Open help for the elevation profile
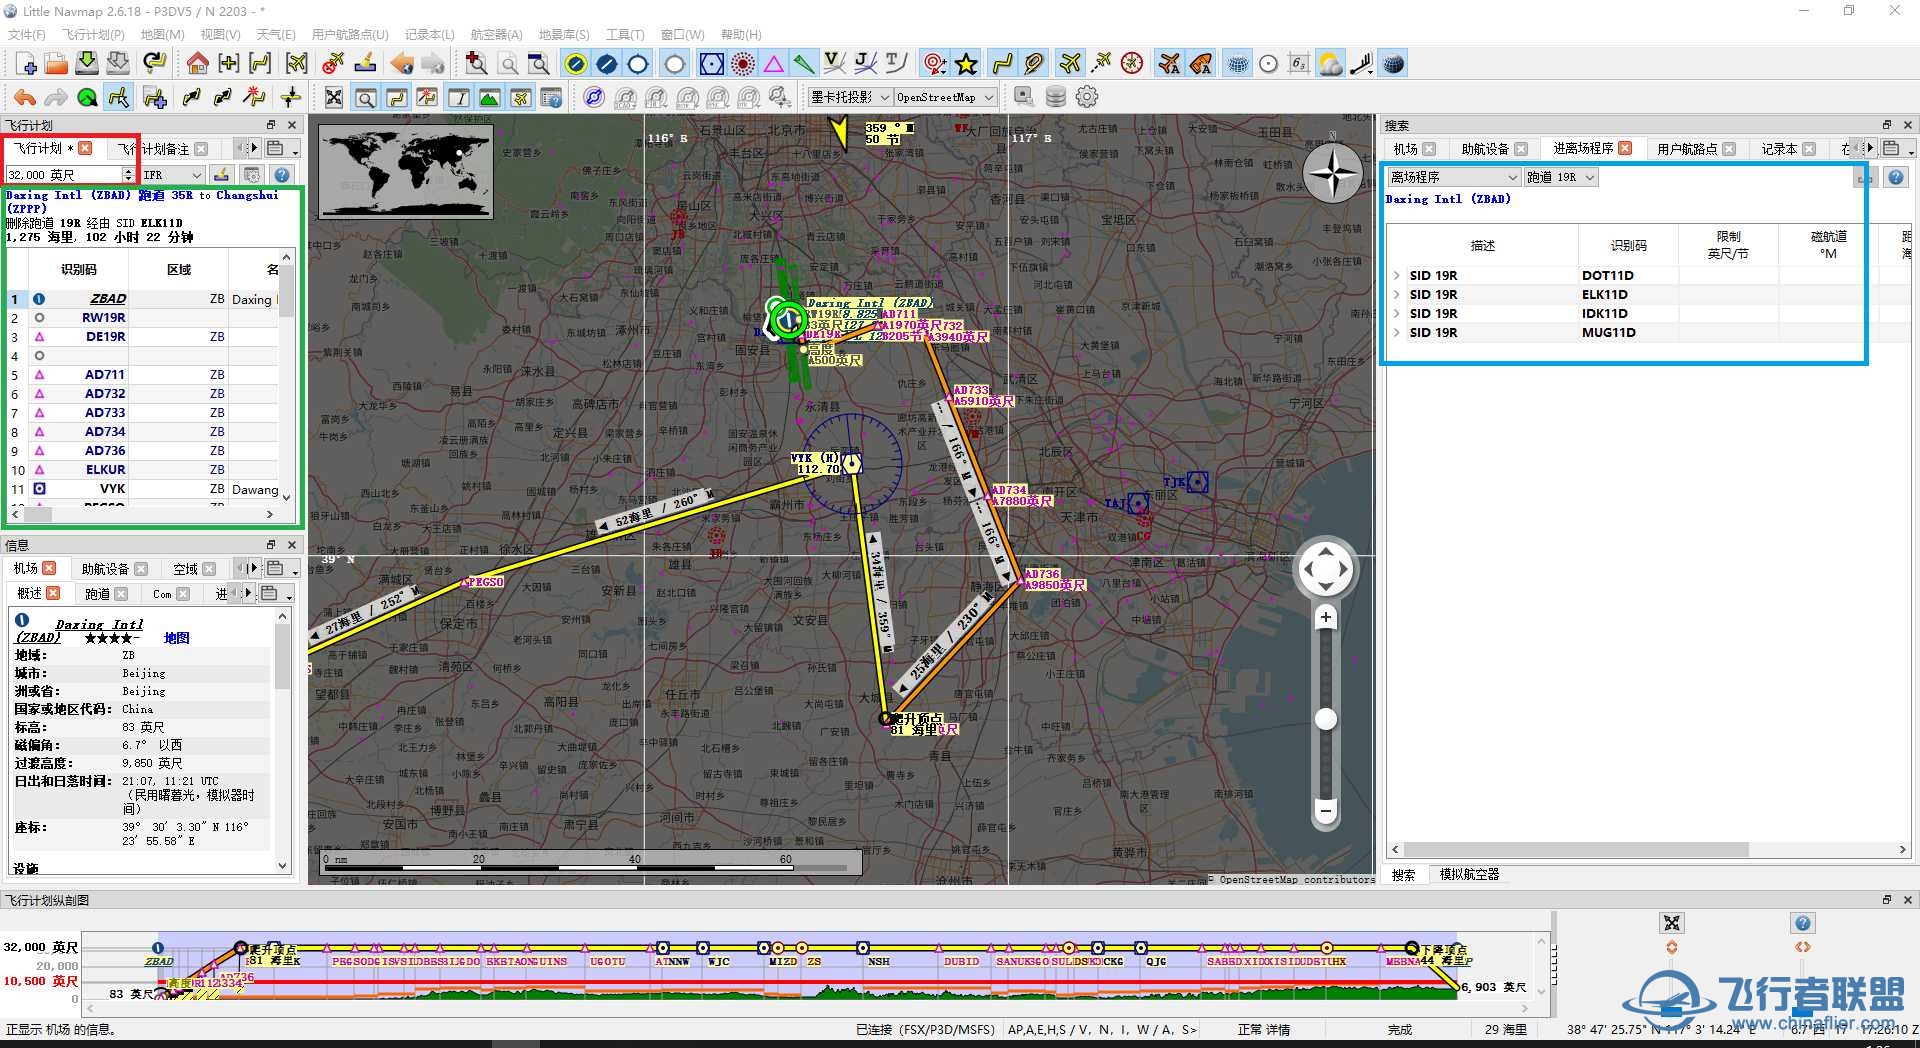Viewport: 1920px width, 1048px height. [1802, 923]
